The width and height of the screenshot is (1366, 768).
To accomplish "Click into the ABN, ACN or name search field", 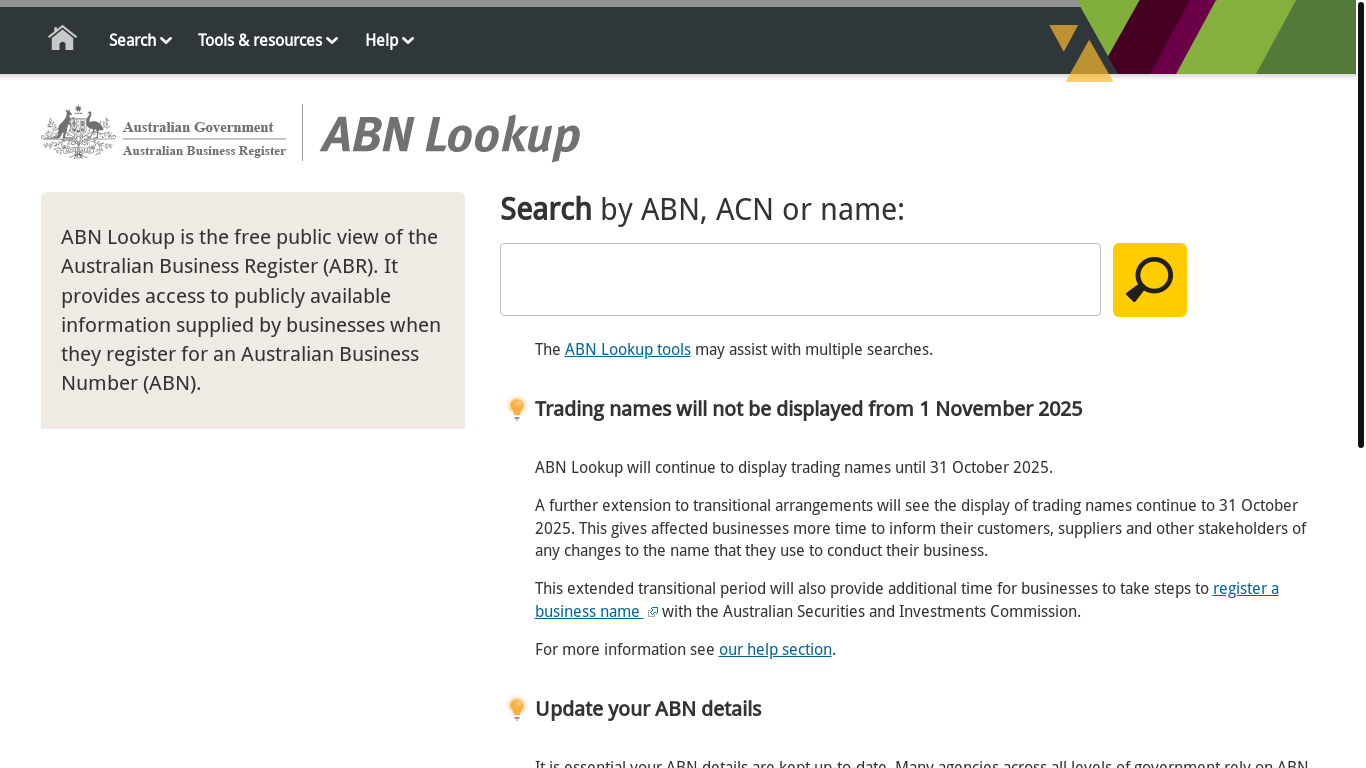I will pos(800,280).
